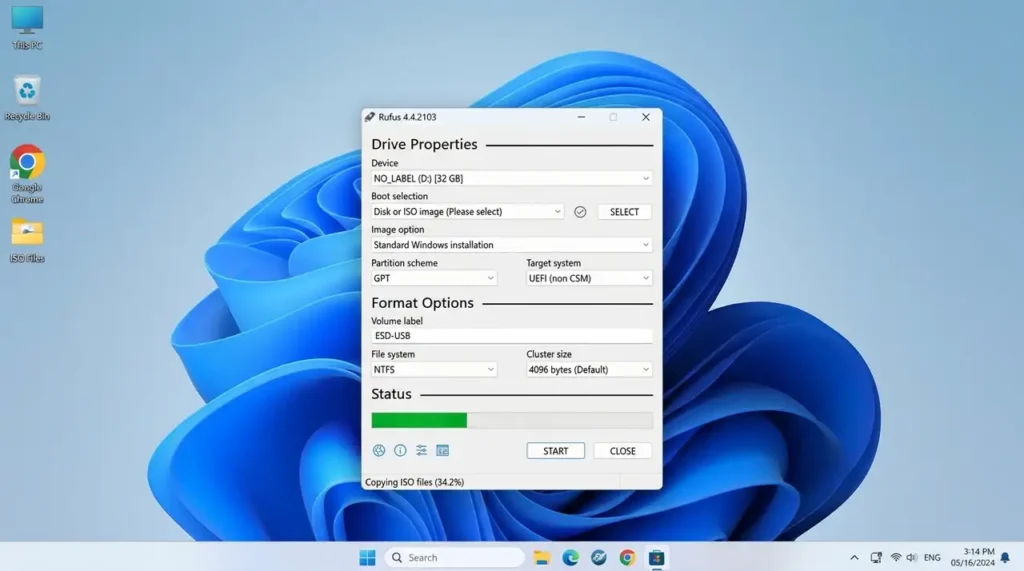Open the third pinned taskbar app
1024x571 pixels.
click(x=599, y=557)
